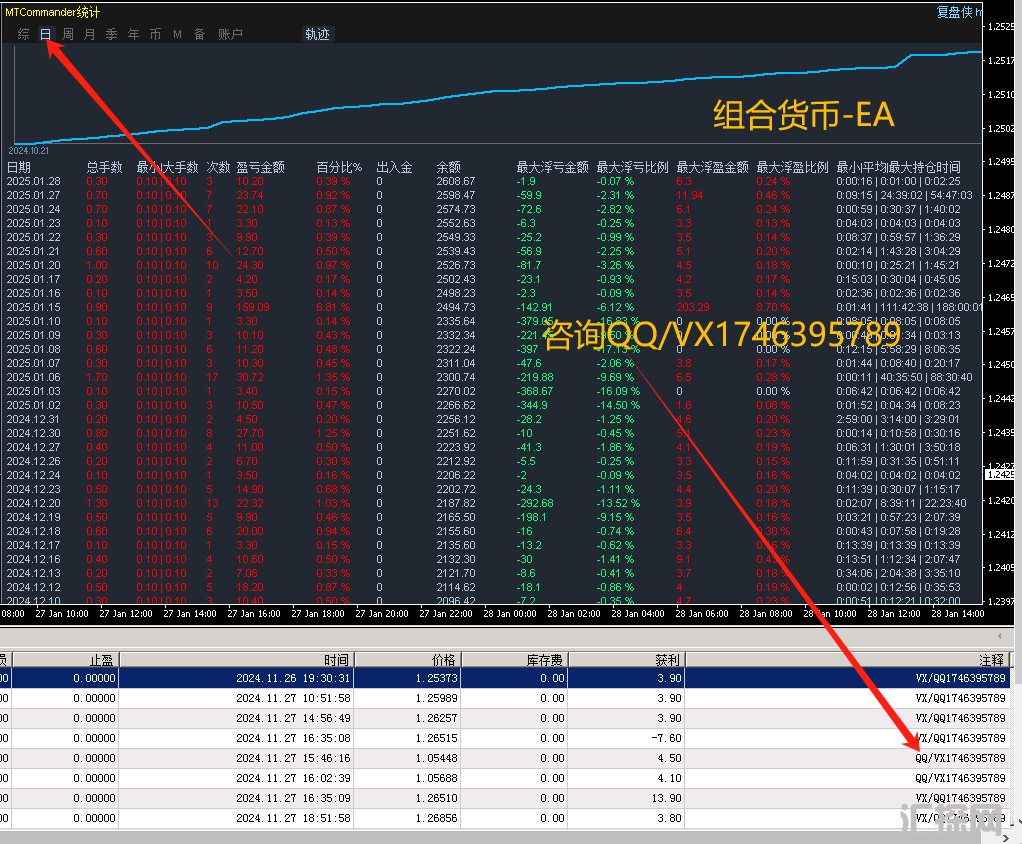1022x844 pixels.
Task: Click the 盈亏金额 column header
Action: pos(260,167)
